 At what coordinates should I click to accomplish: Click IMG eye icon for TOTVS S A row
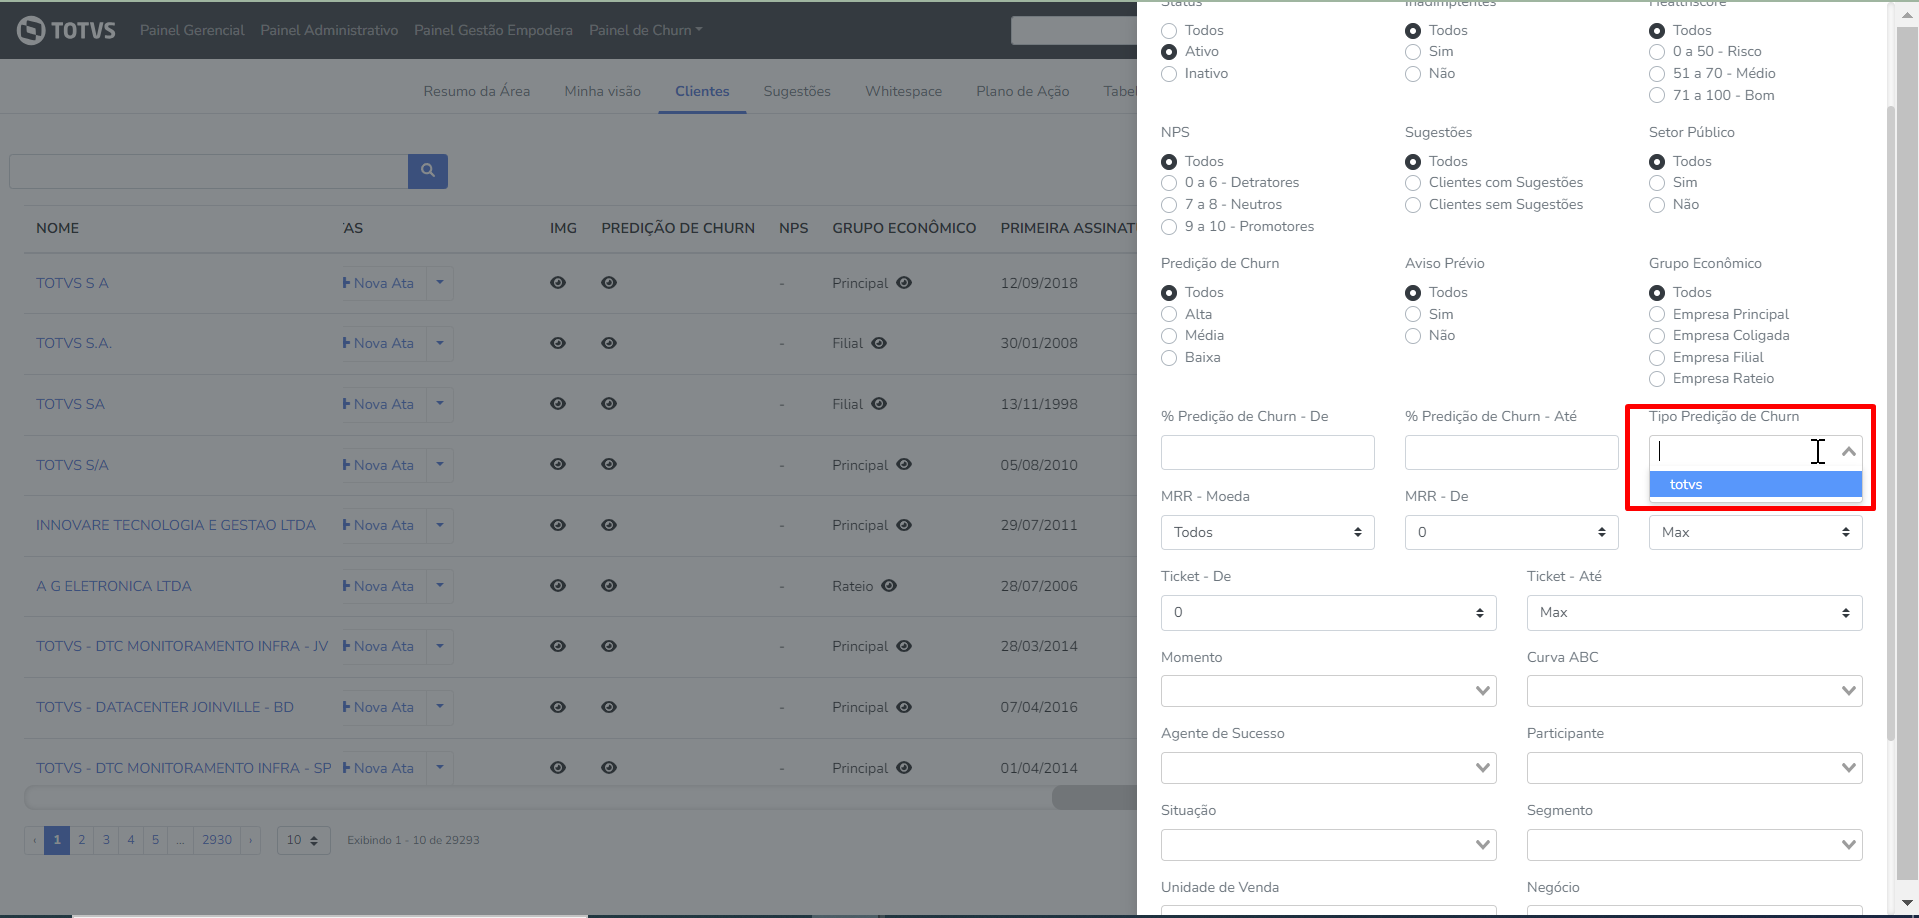point(558,283)
